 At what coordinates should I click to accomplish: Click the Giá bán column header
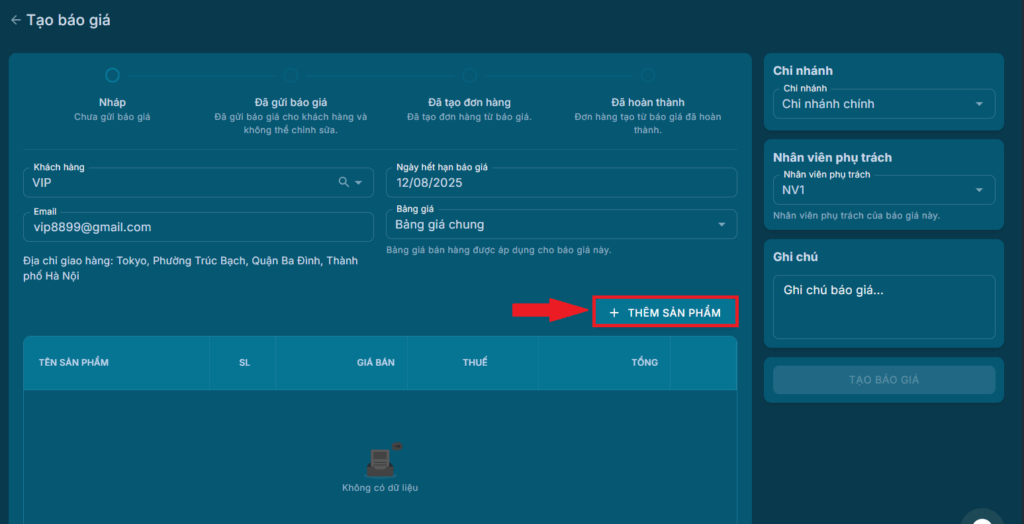(375, 362)
